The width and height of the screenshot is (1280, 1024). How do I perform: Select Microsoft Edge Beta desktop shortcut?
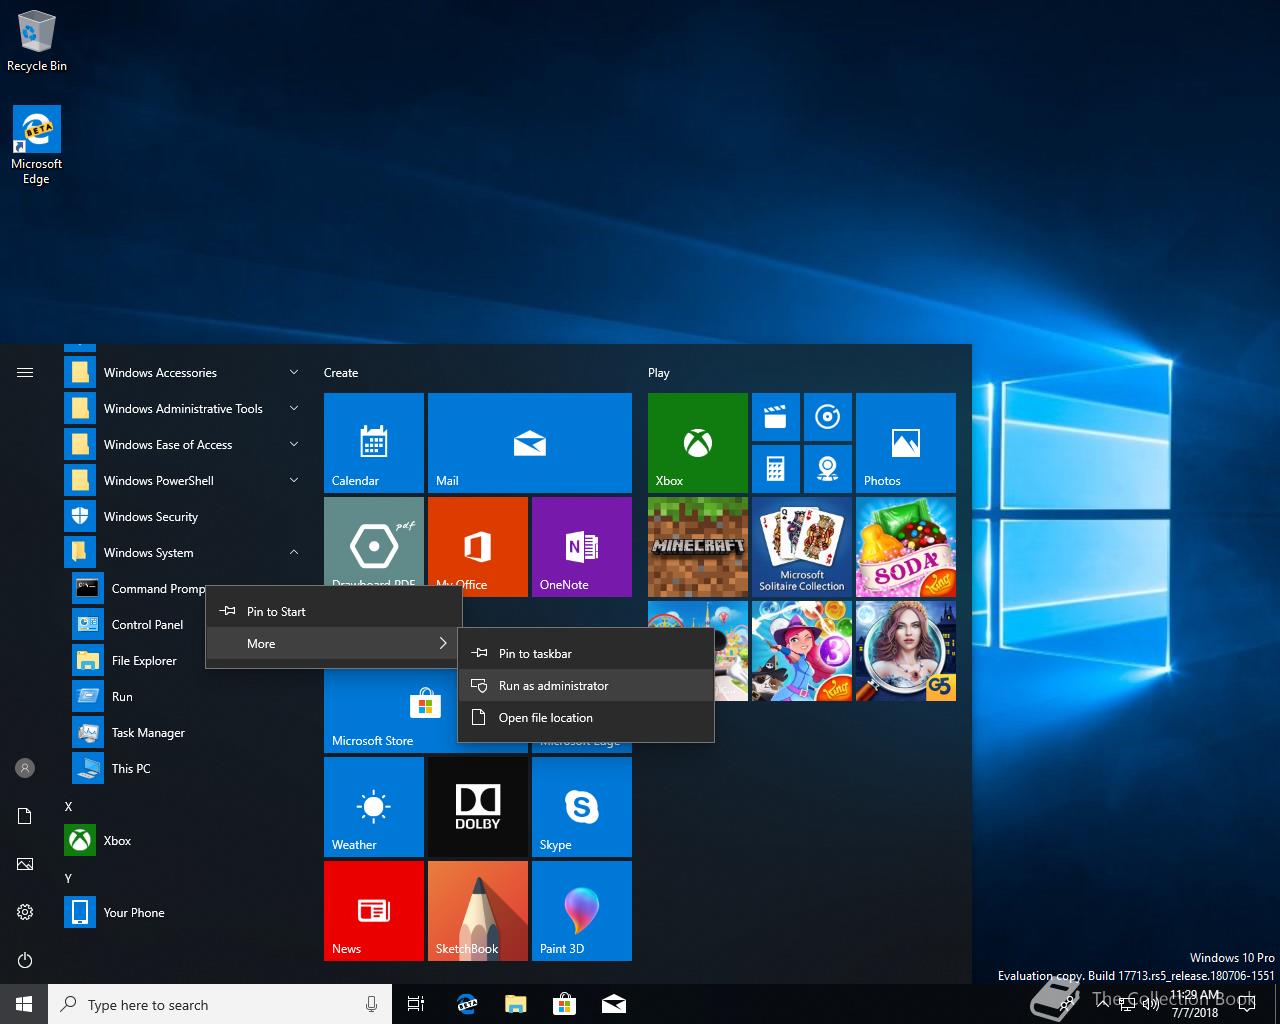point(37,146)
